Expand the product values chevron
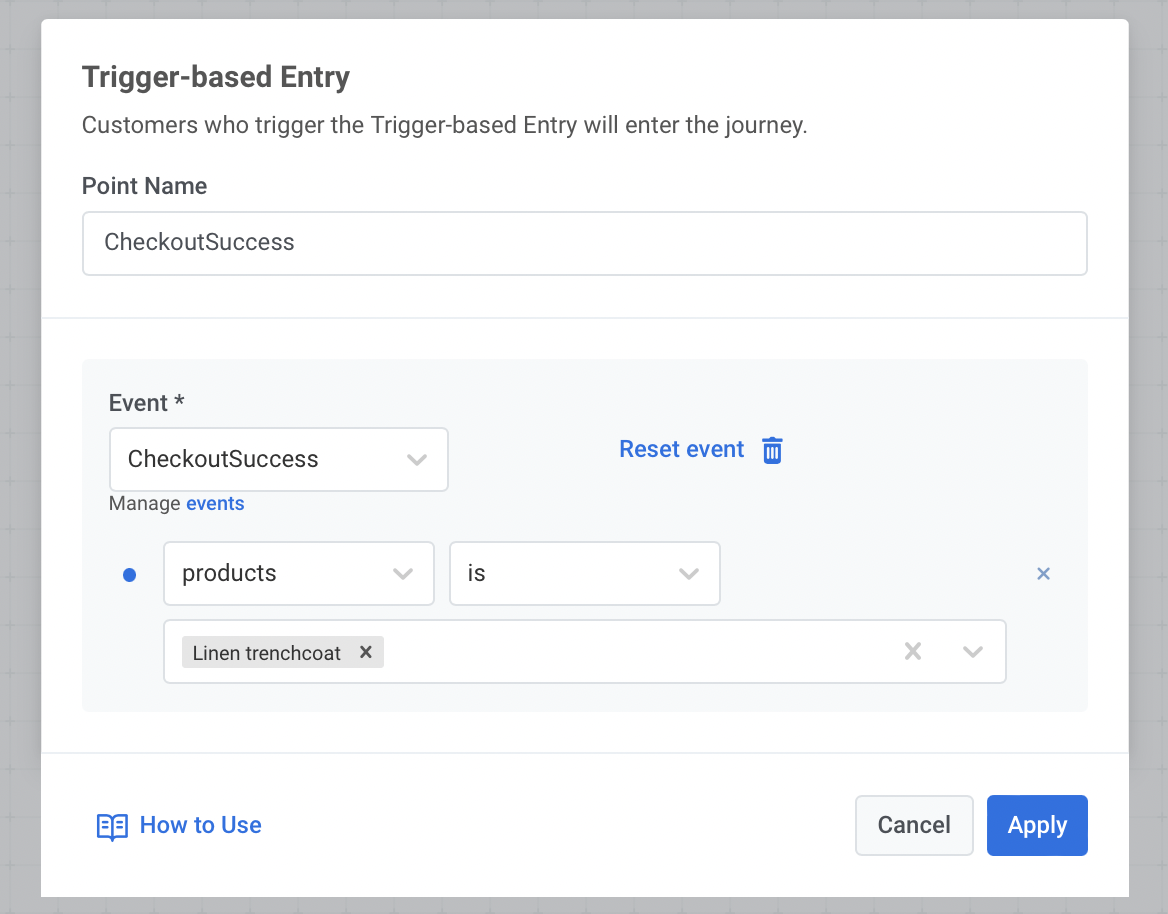This screenshot has height=914, width=1168. click(x=972, y=652)
